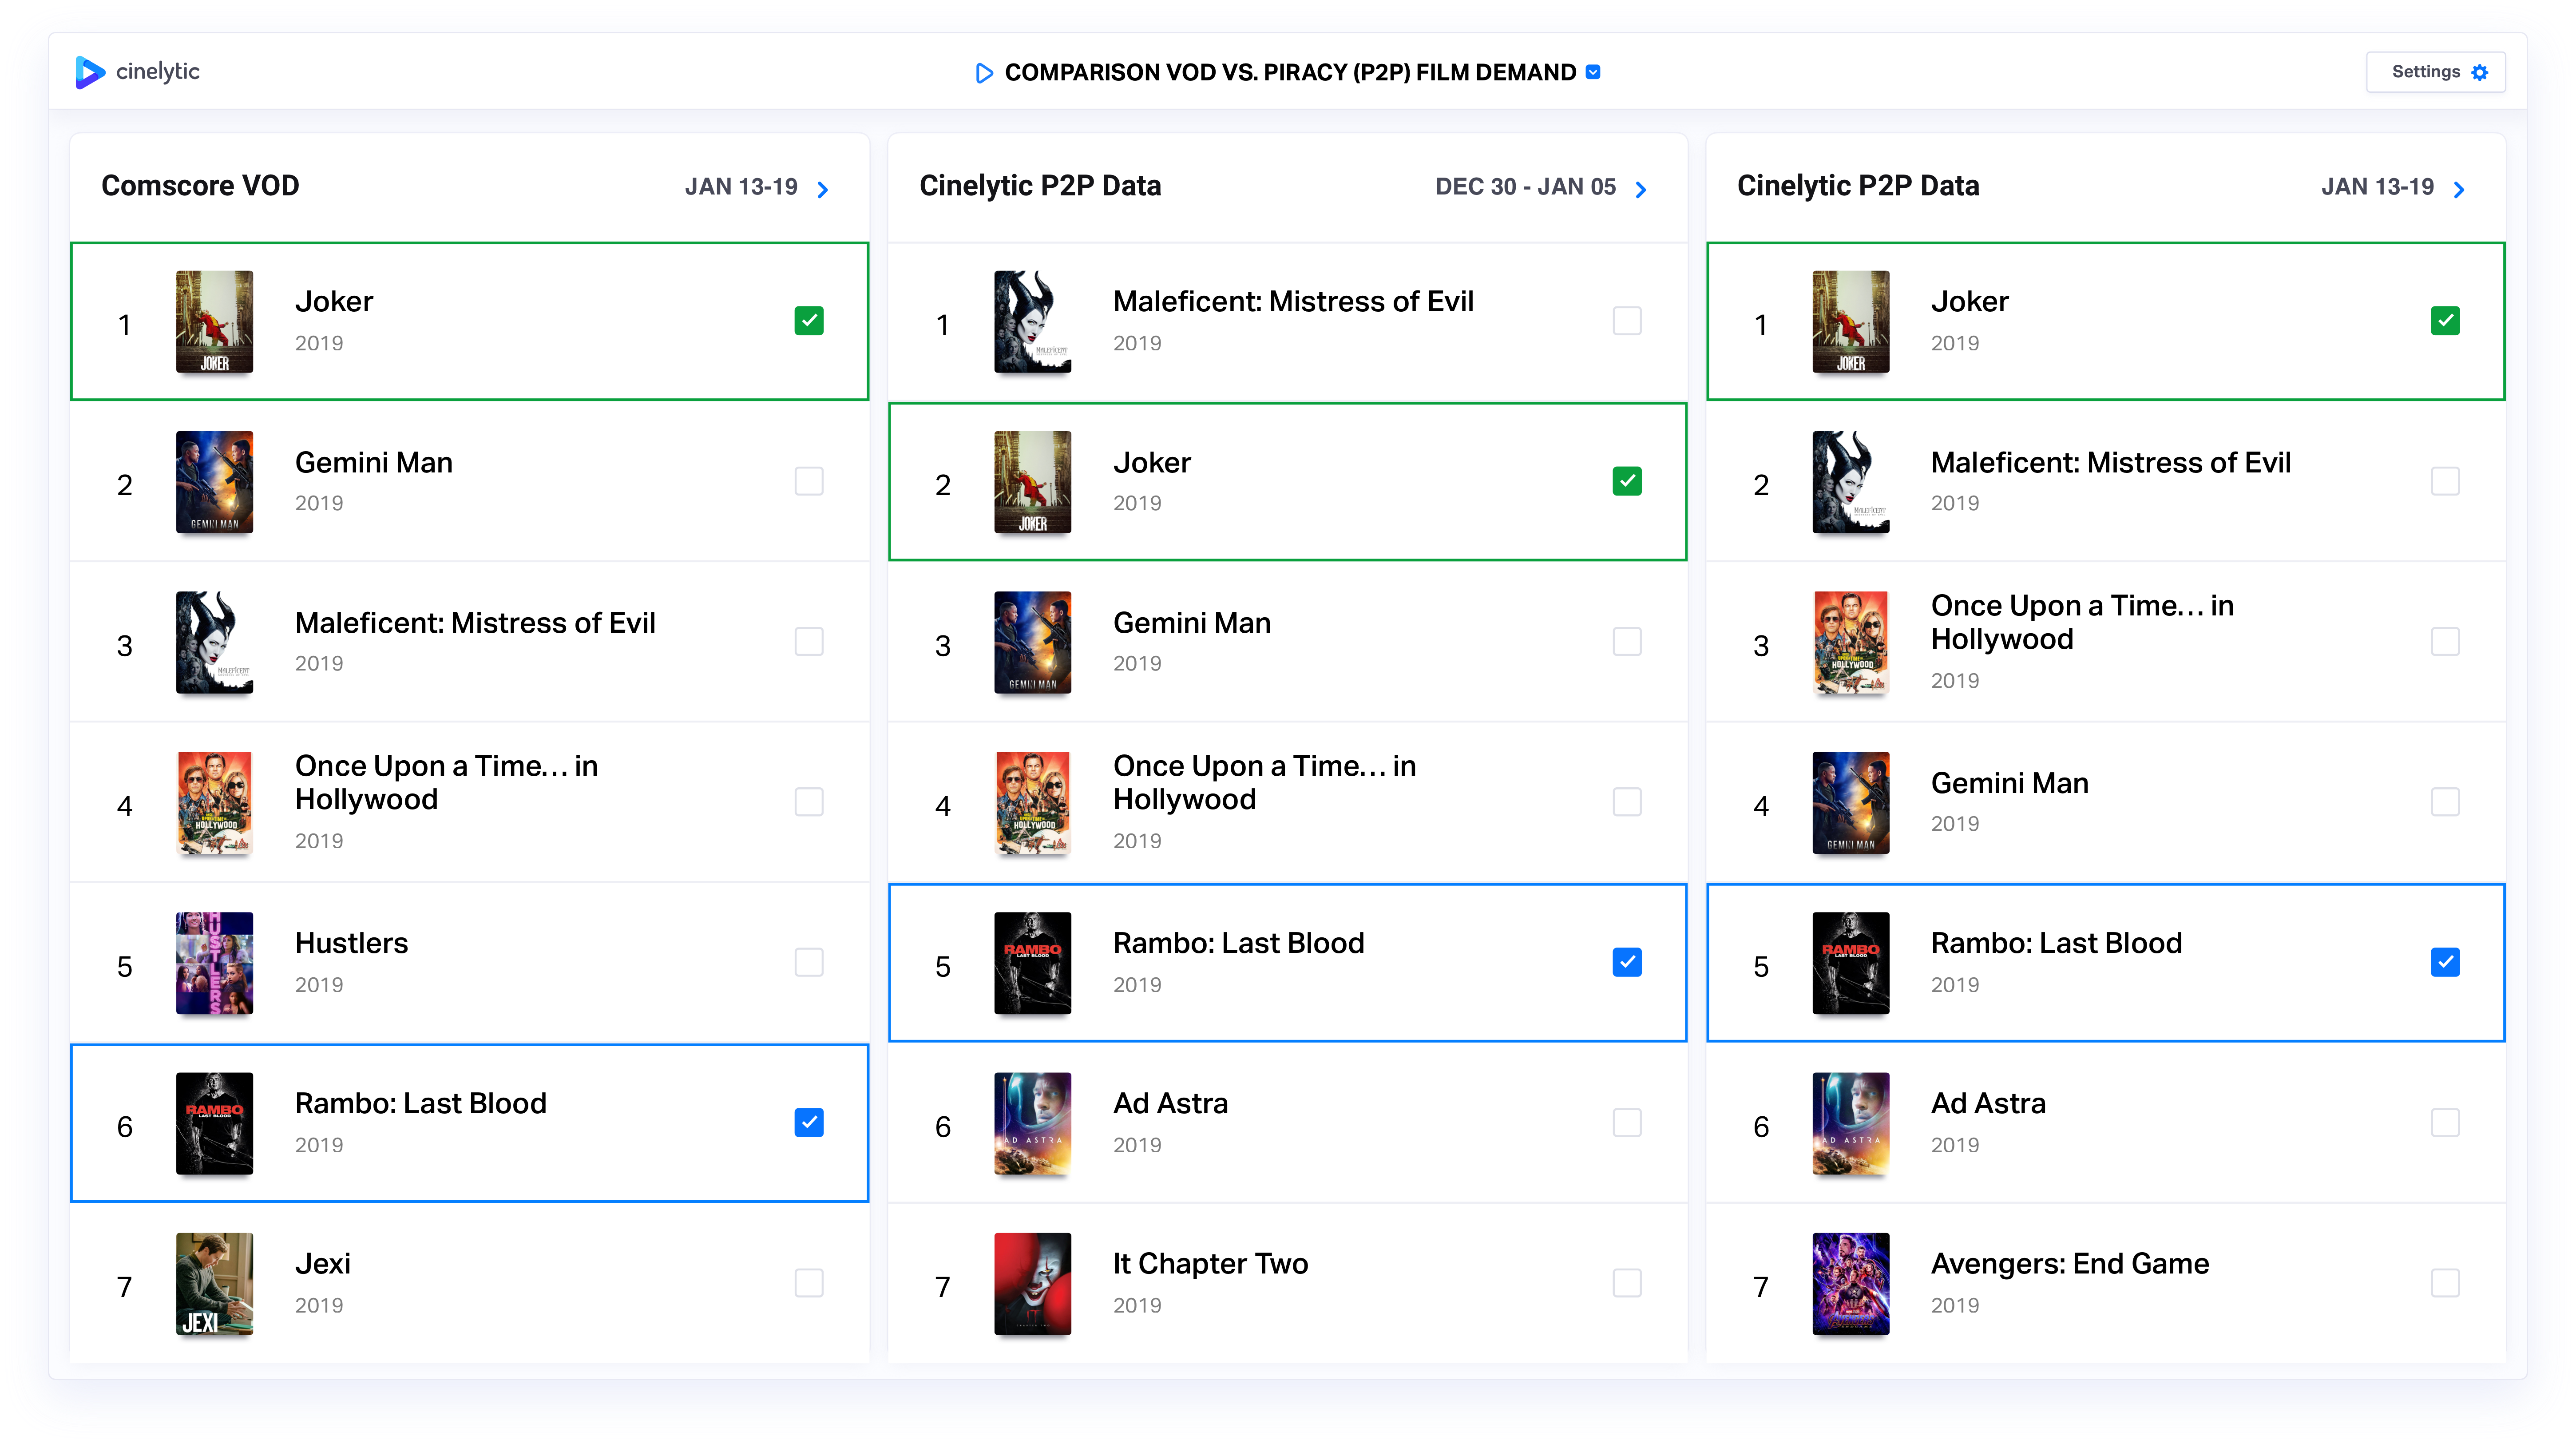Image resolution: width=2576 pixels, height=1444 pixels.
Task: Open the date chevron in the rightmost P2P panel
Action: pos(2459,189)
